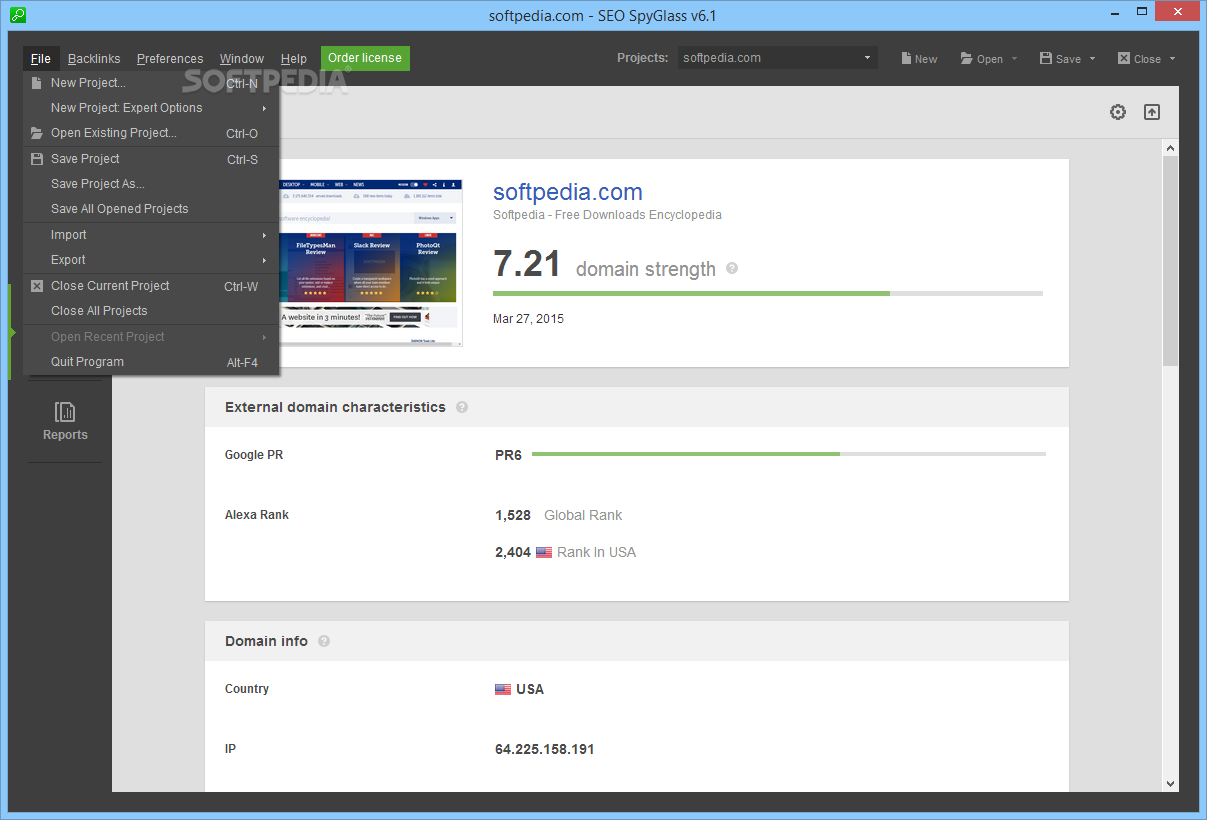
Task: Click the Mar 27, 2015 date
Action: (x=528, y=319)
